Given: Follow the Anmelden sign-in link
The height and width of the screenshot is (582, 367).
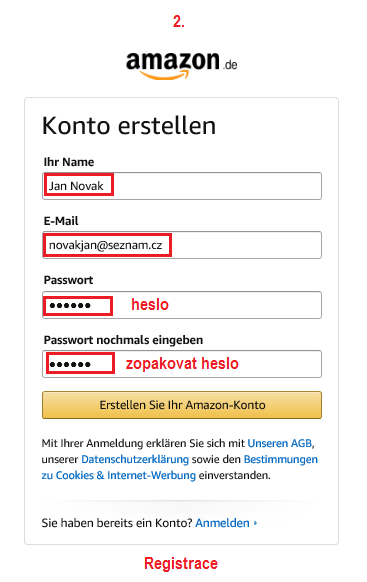Looking at the screenshot, I should point(223,523).
